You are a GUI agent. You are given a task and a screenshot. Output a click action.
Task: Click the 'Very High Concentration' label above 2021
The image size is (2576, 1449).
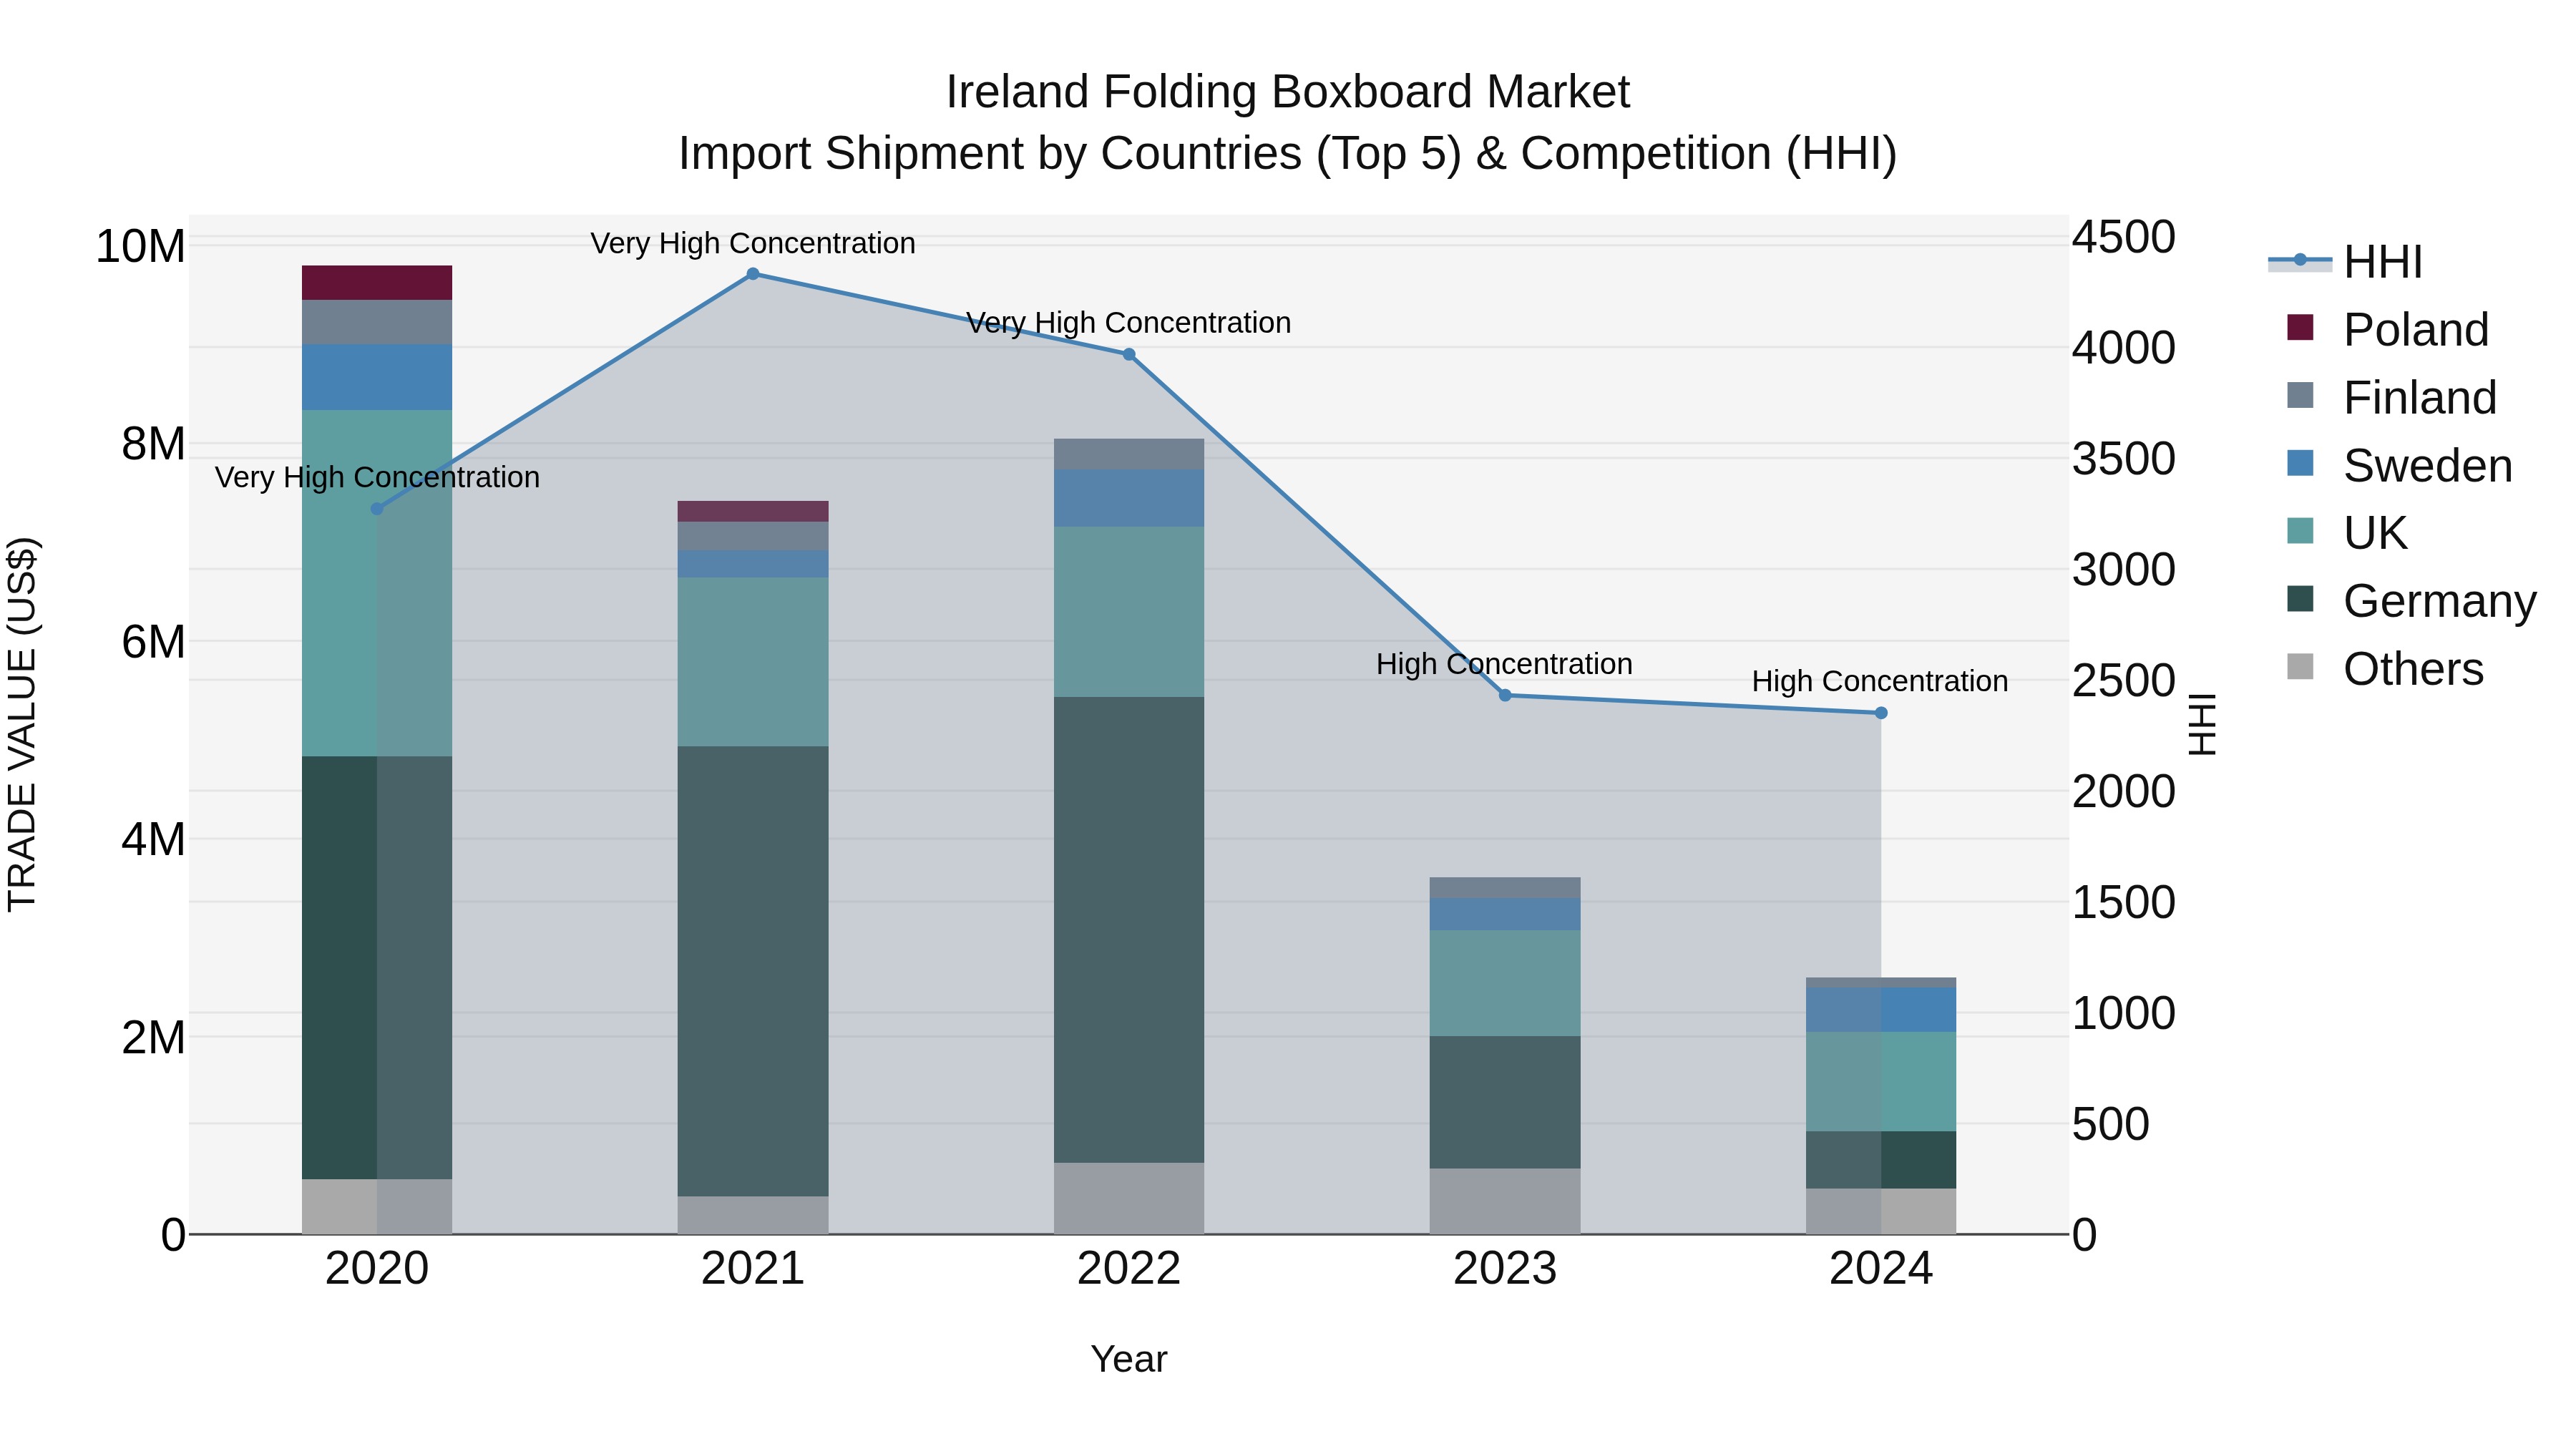pos(753,243)
